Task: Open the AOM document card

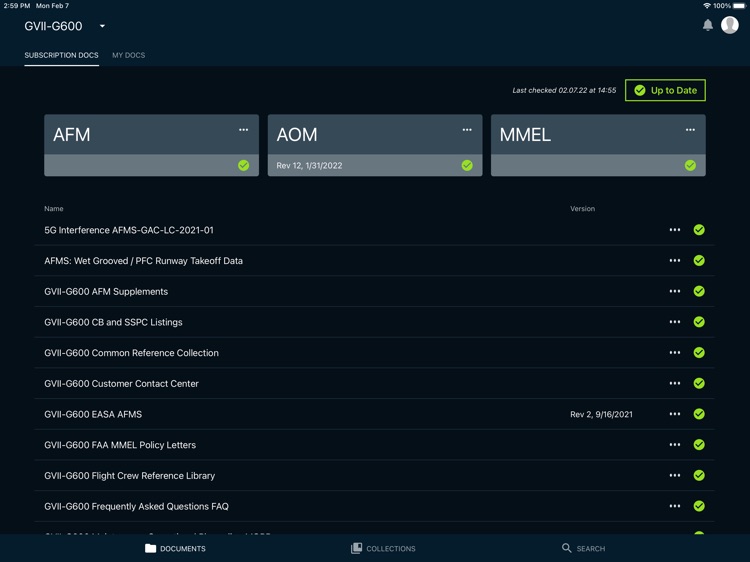Action: point(375,145)
